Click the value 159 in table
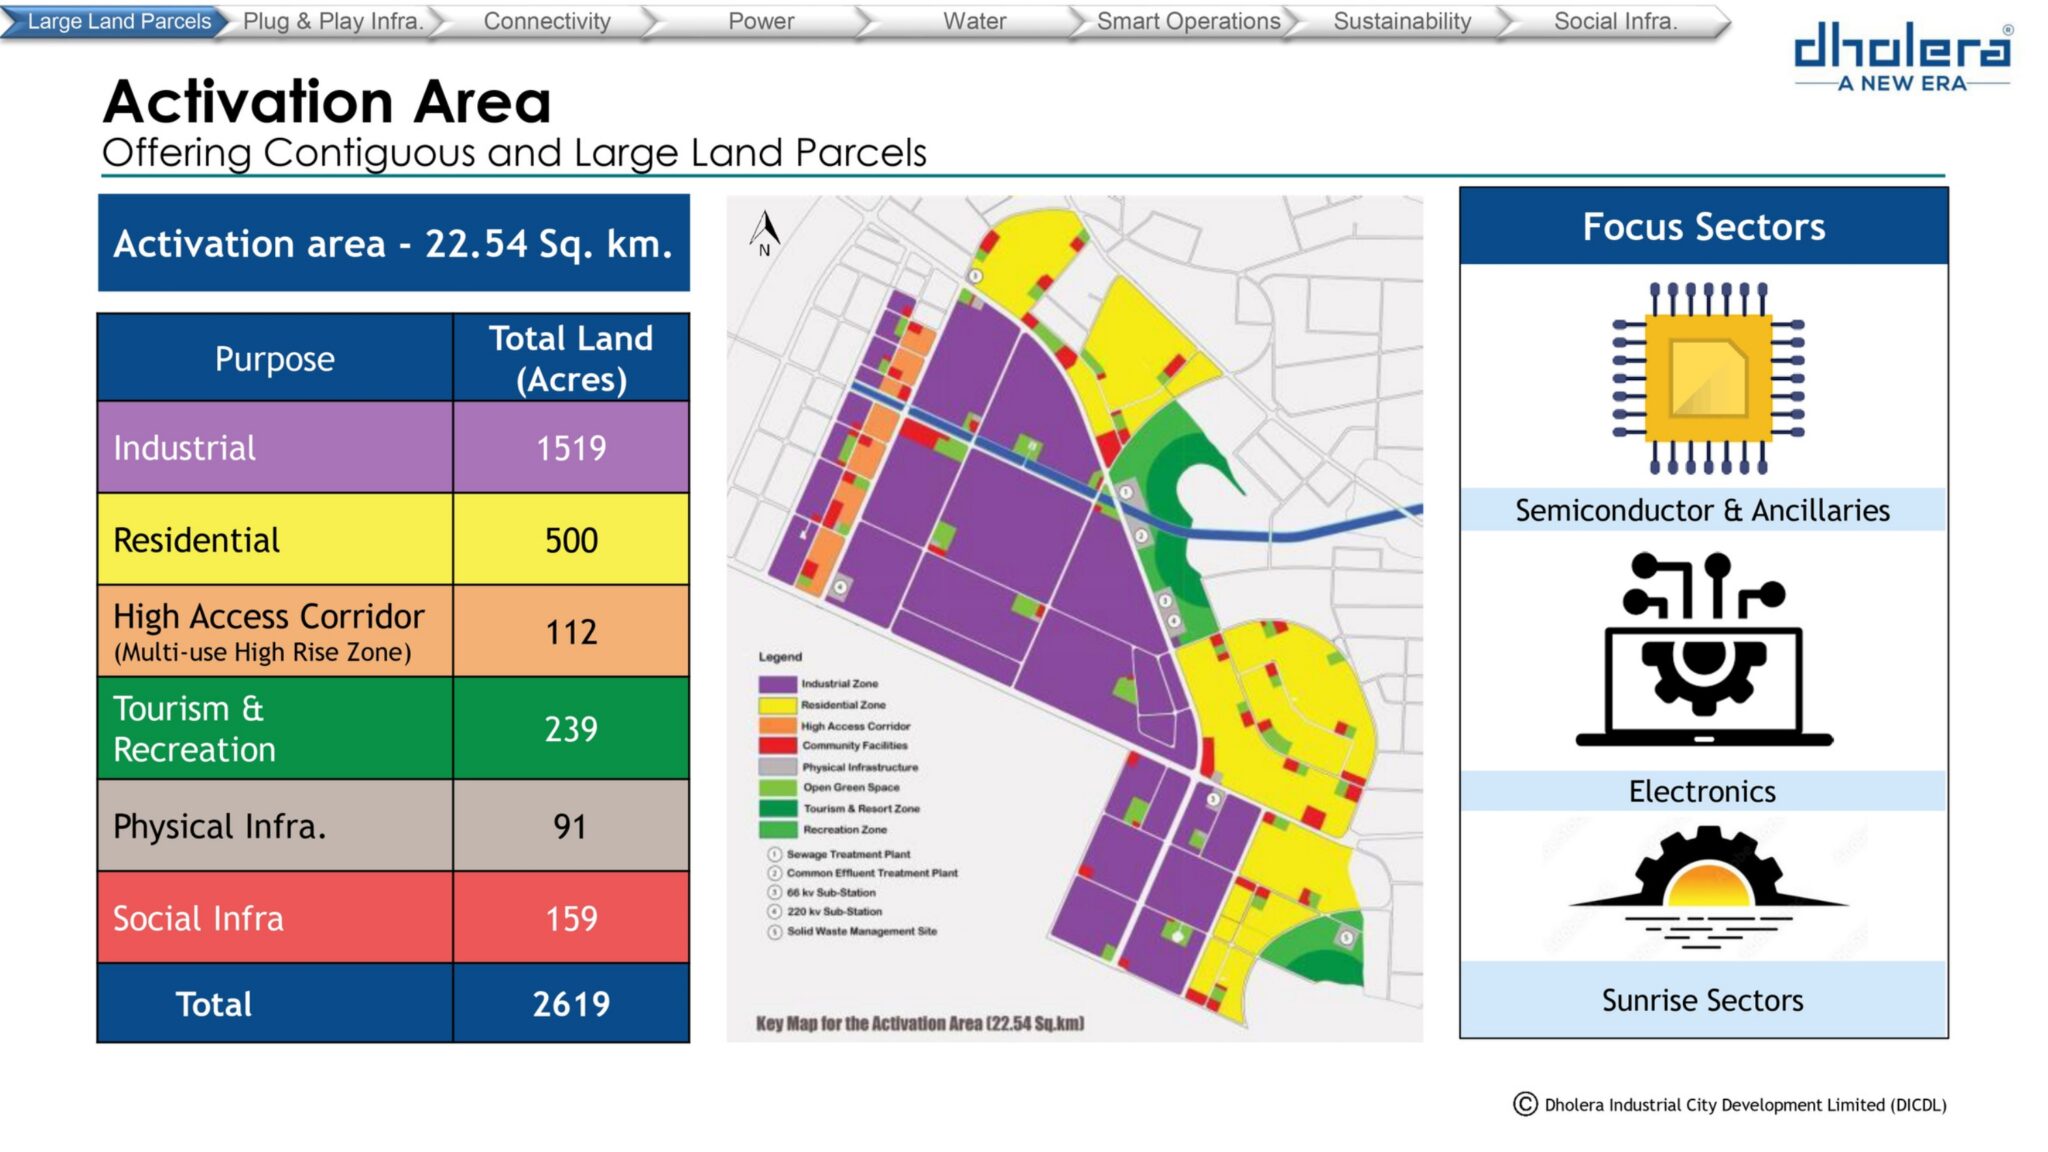2048x1152 pixels. [571, 919]
